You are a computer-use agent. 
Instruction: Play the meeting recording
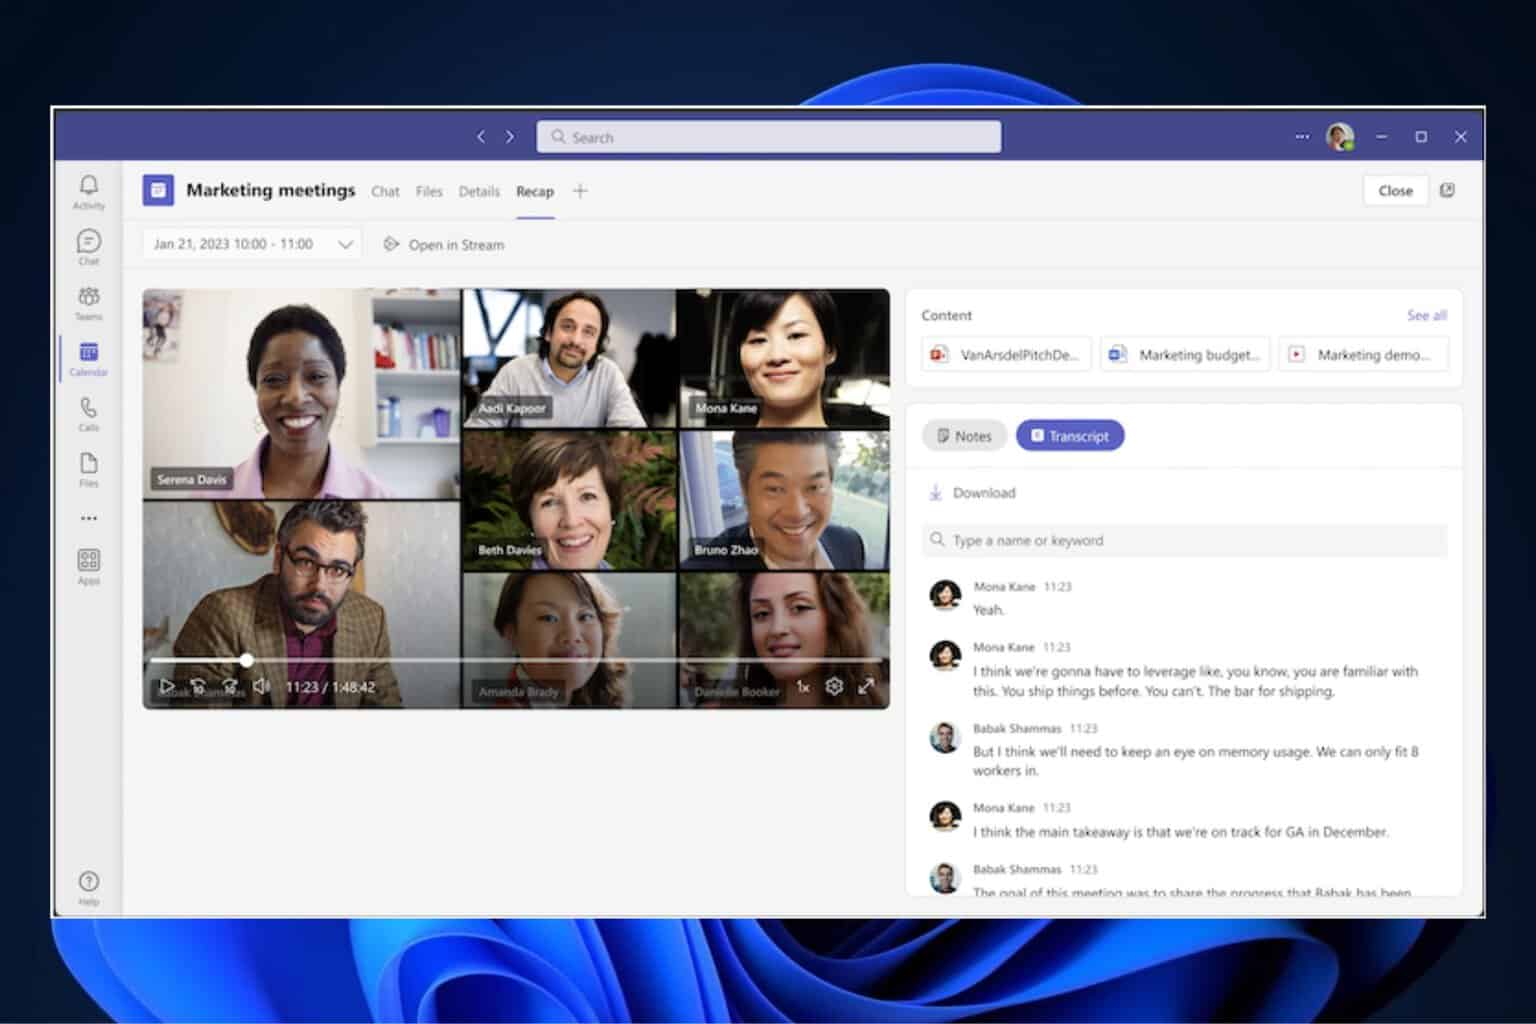point(166,687)
